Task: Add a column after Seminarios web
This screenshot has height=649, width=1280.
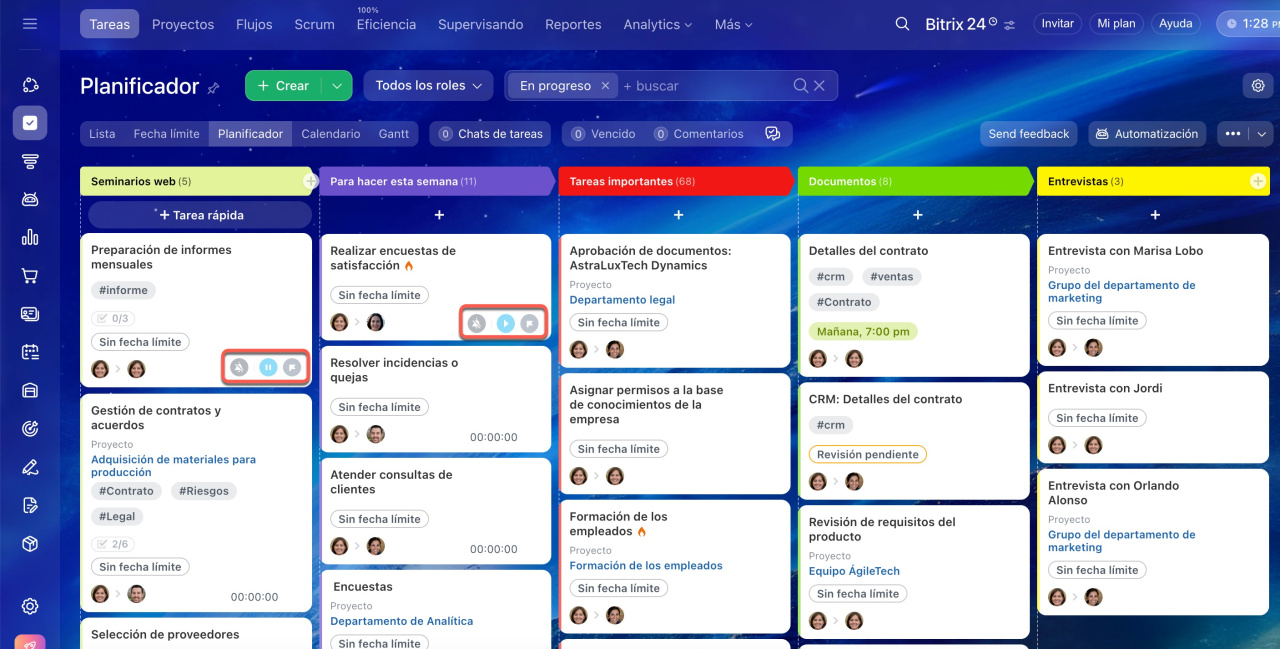Action: pyautogui.click(x=310, y=181)
